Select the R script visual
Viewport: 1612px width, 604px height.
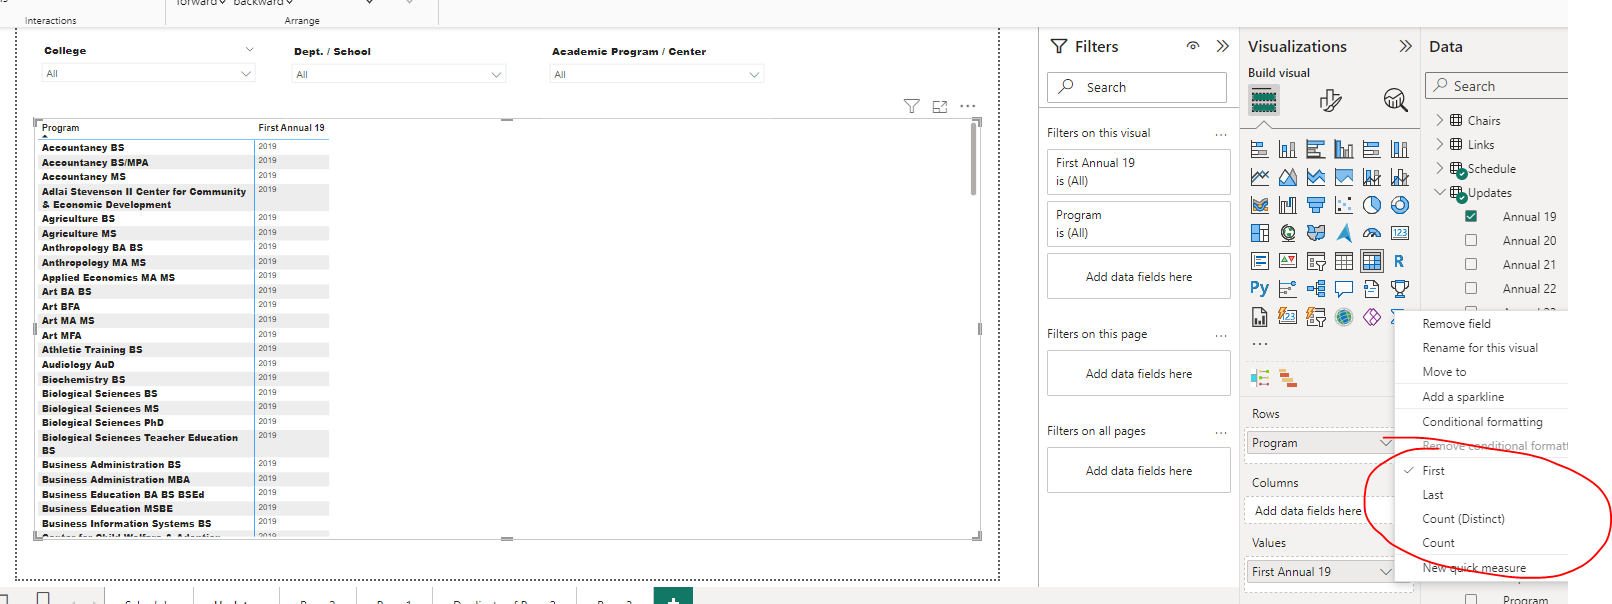(1400, 261)
